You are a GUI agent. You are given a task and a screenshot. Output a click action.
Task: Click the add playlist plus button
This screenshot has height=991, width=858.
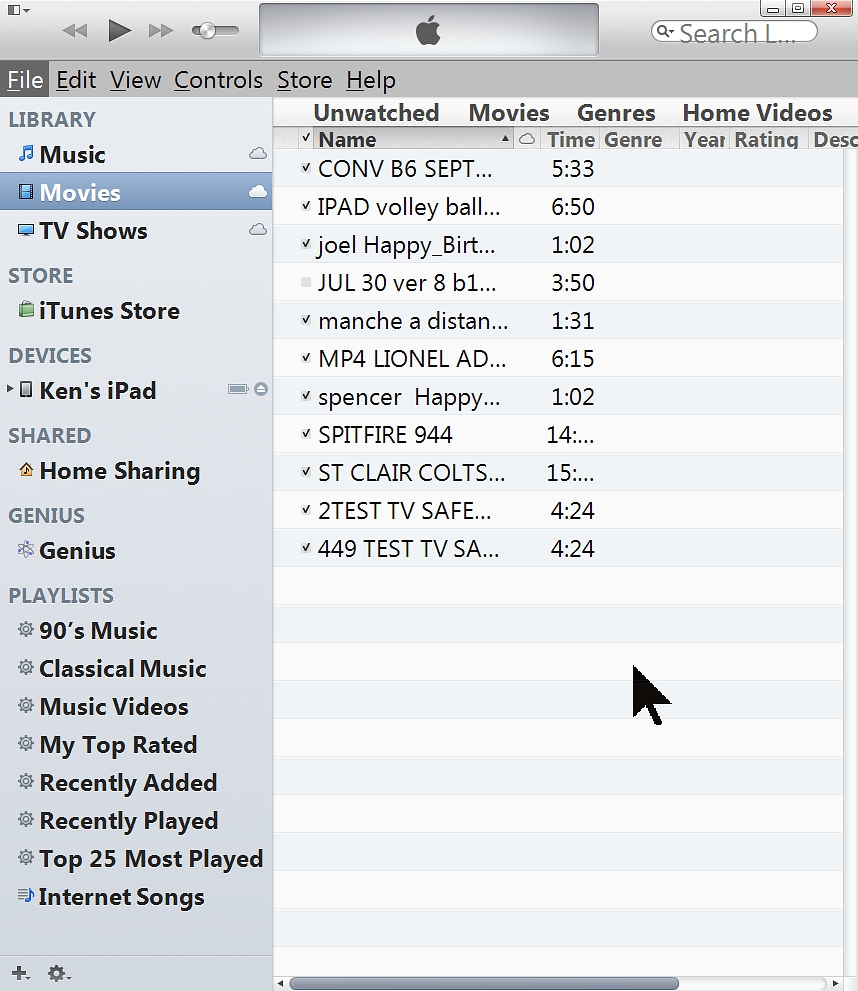[20, 973]
